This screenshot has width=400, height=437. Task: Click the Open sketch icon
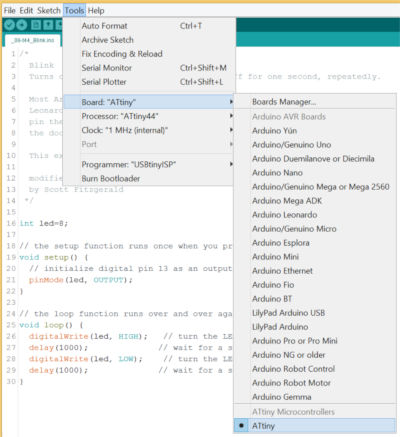(x=48, y=25)
